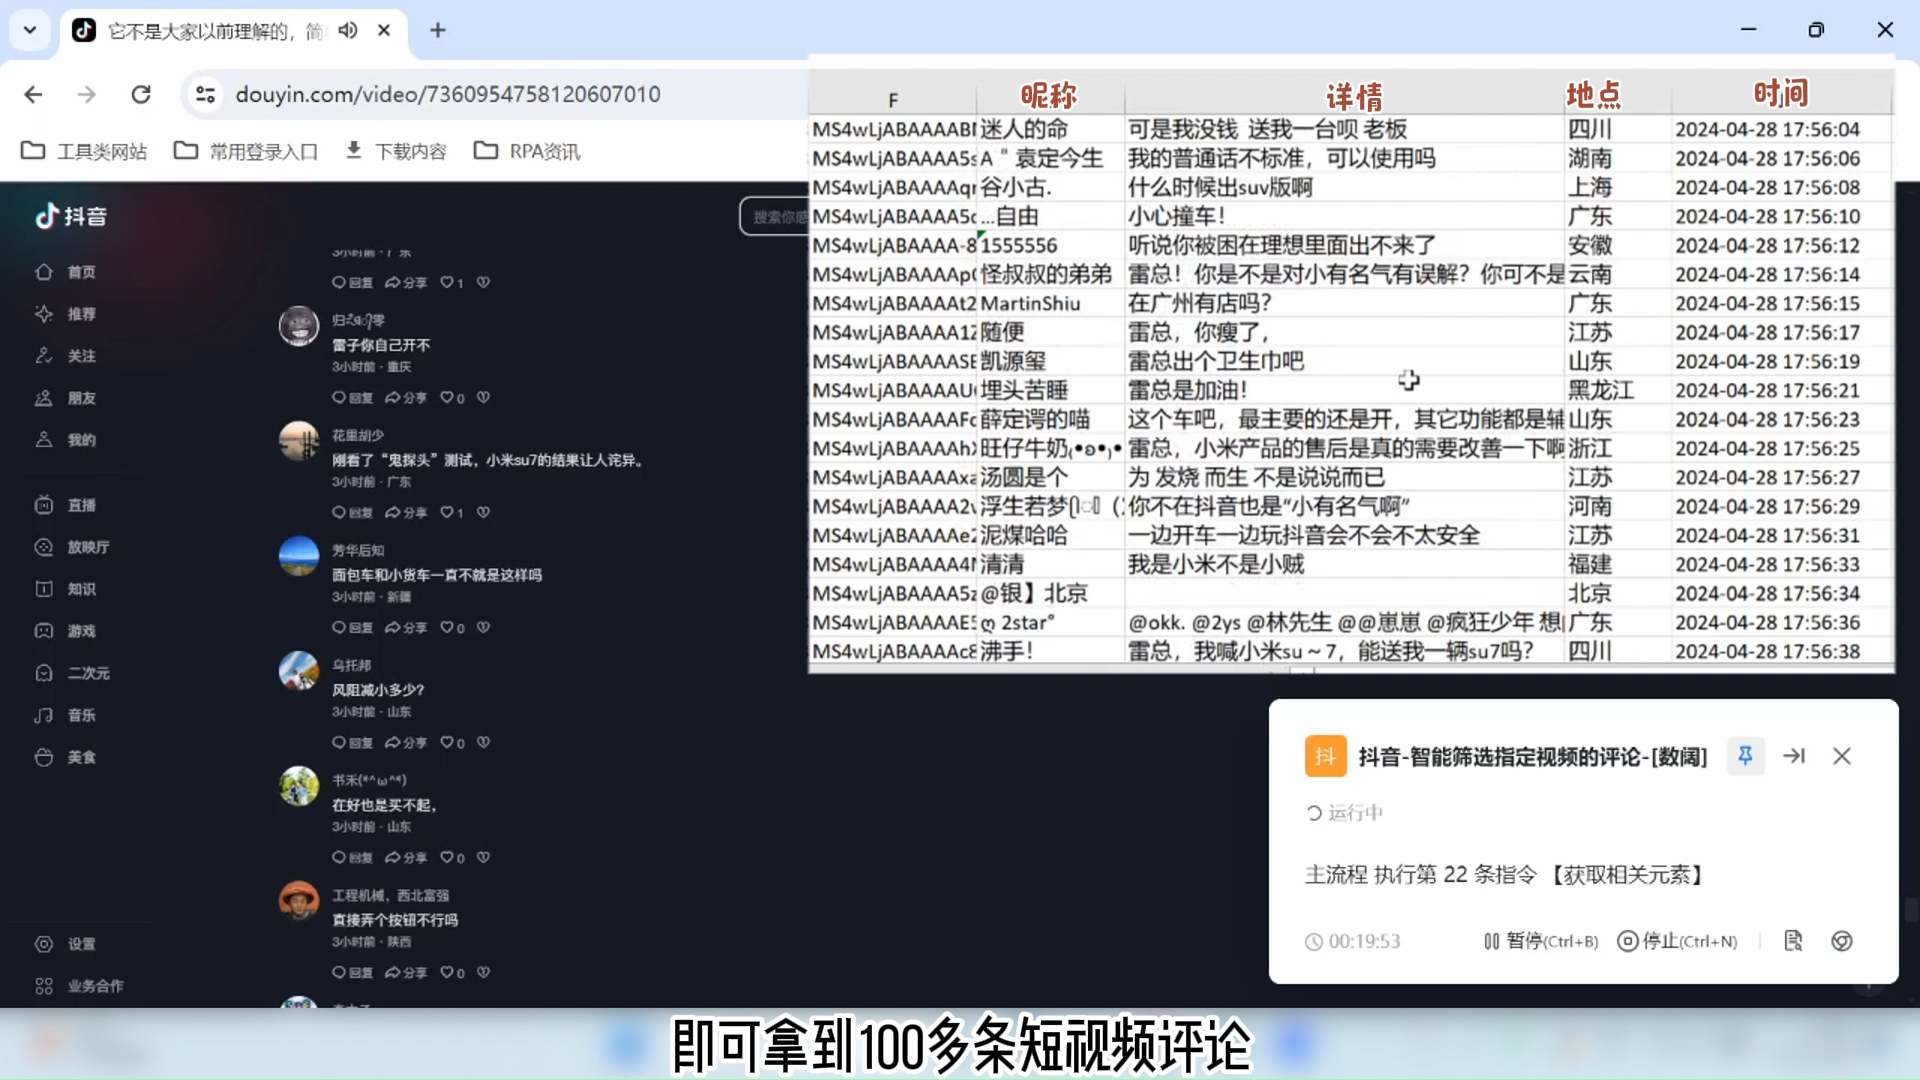
Task: Like comment 面包车和小货车一直不就是这样吗
Action: tap(452, 628)
